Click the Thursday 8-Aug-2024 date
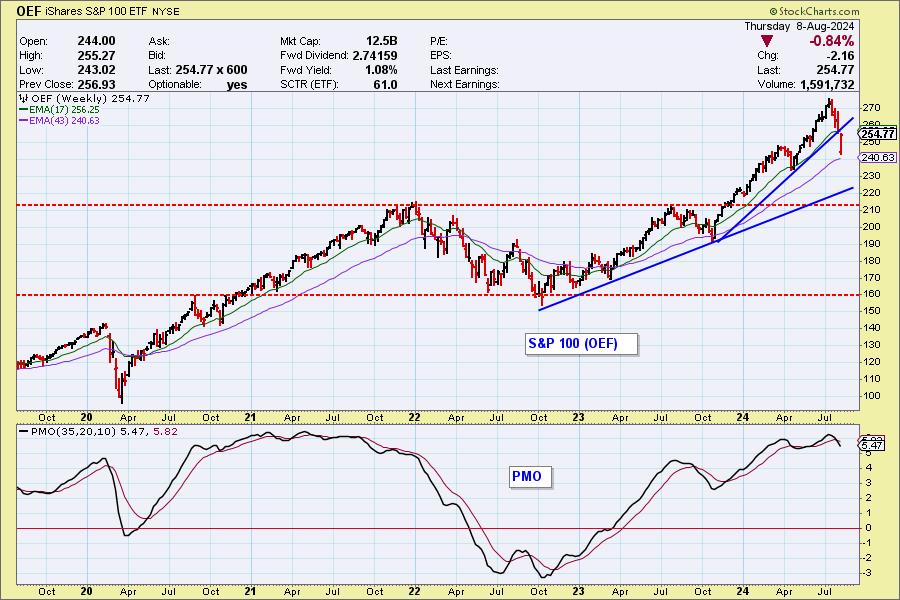Viewport: 900px width, 600px height. pyautogui.click(x=799, y=26)
